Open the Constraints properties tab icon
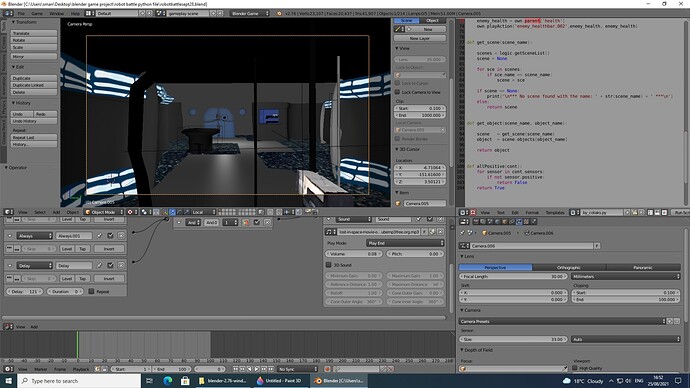Viewport: 690px width, 388px height. (x=512, y=222)
